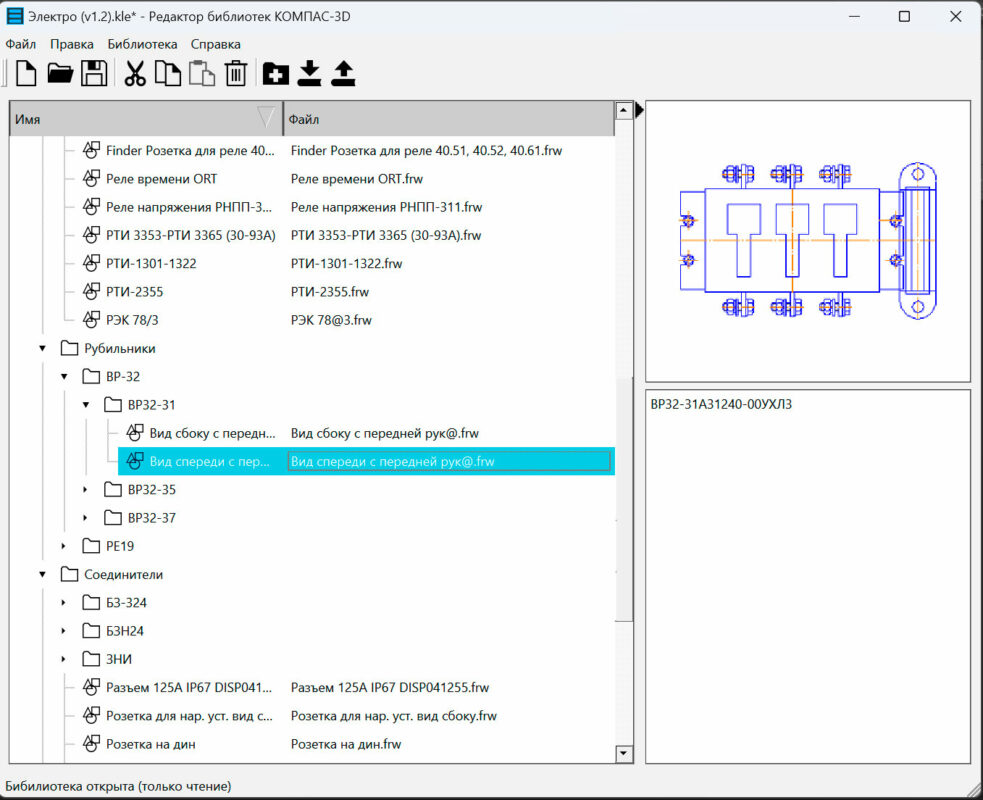This screenshot has width=983, height=800.
Task: Click file name Вид сбоку с передней рук@.frw
Action: tap(385, 433)
